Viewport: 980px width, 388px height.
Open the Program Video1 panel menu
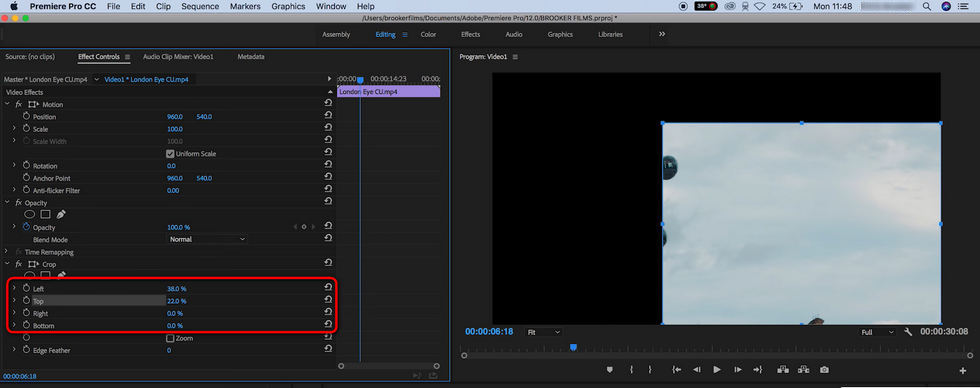click(x=516, y=57)
